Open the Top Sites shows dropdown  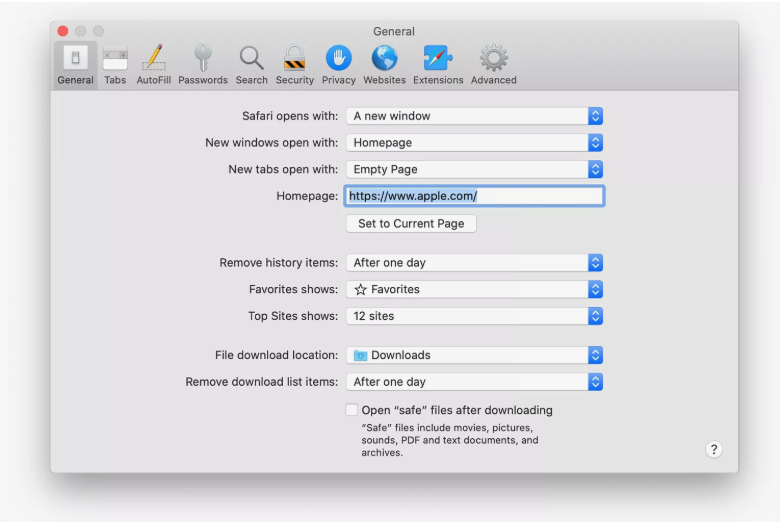(475, 316)
